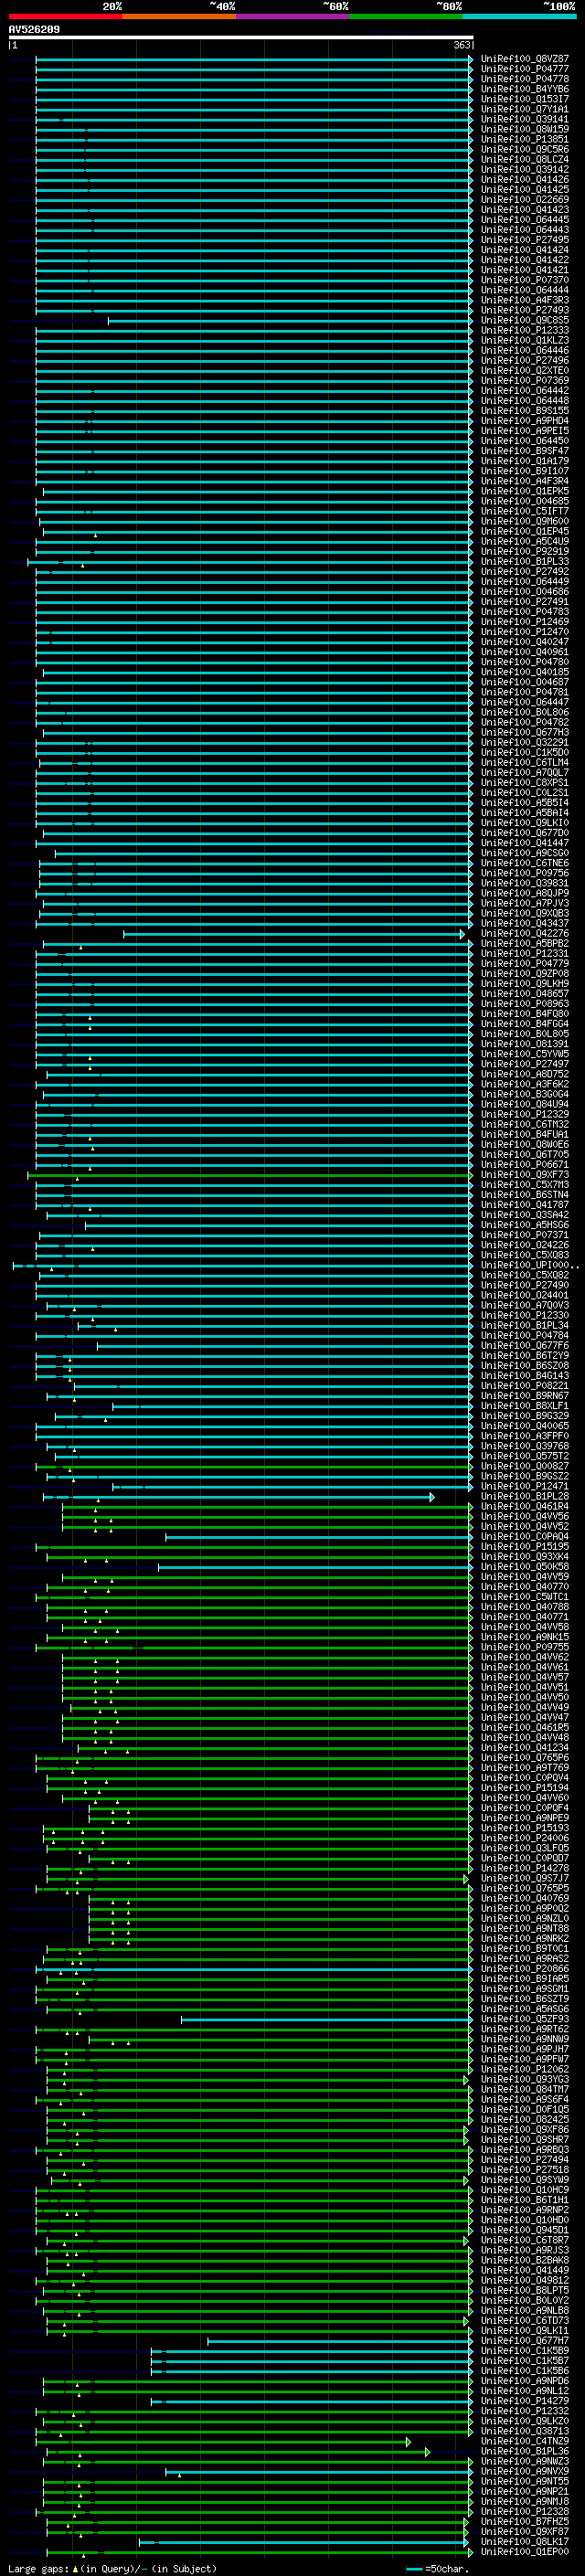
Task: Select label UniRef100_A9NVX9
Action: point(524,2471)
